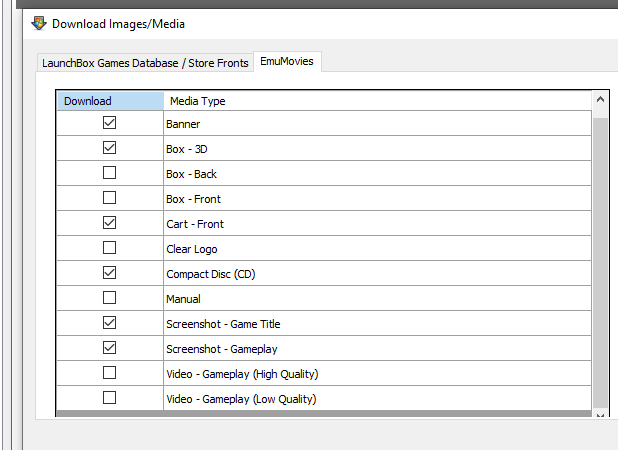The image size is (618, 450).
Task: Select the EmuMovies tab
Action: click(x=287, y=61)
